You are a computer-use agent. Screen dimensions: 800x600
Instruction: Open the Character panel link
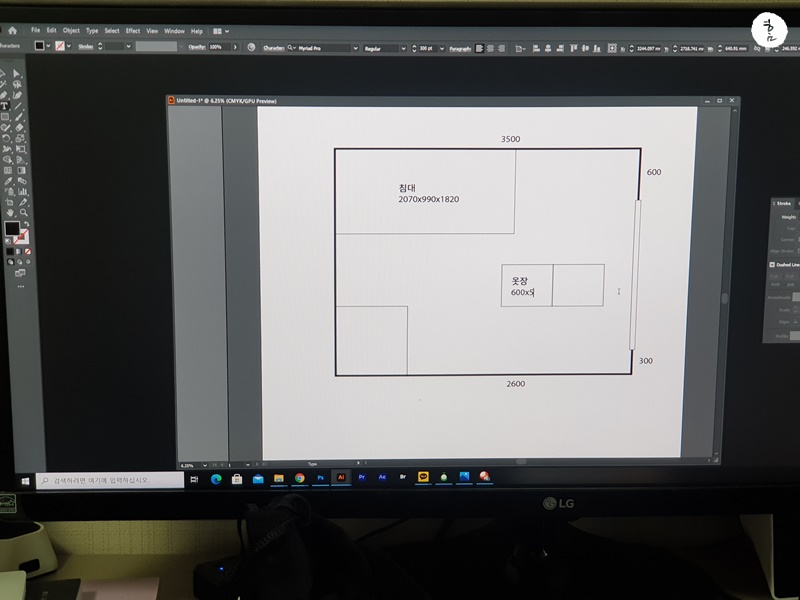[x=273, y=47]
